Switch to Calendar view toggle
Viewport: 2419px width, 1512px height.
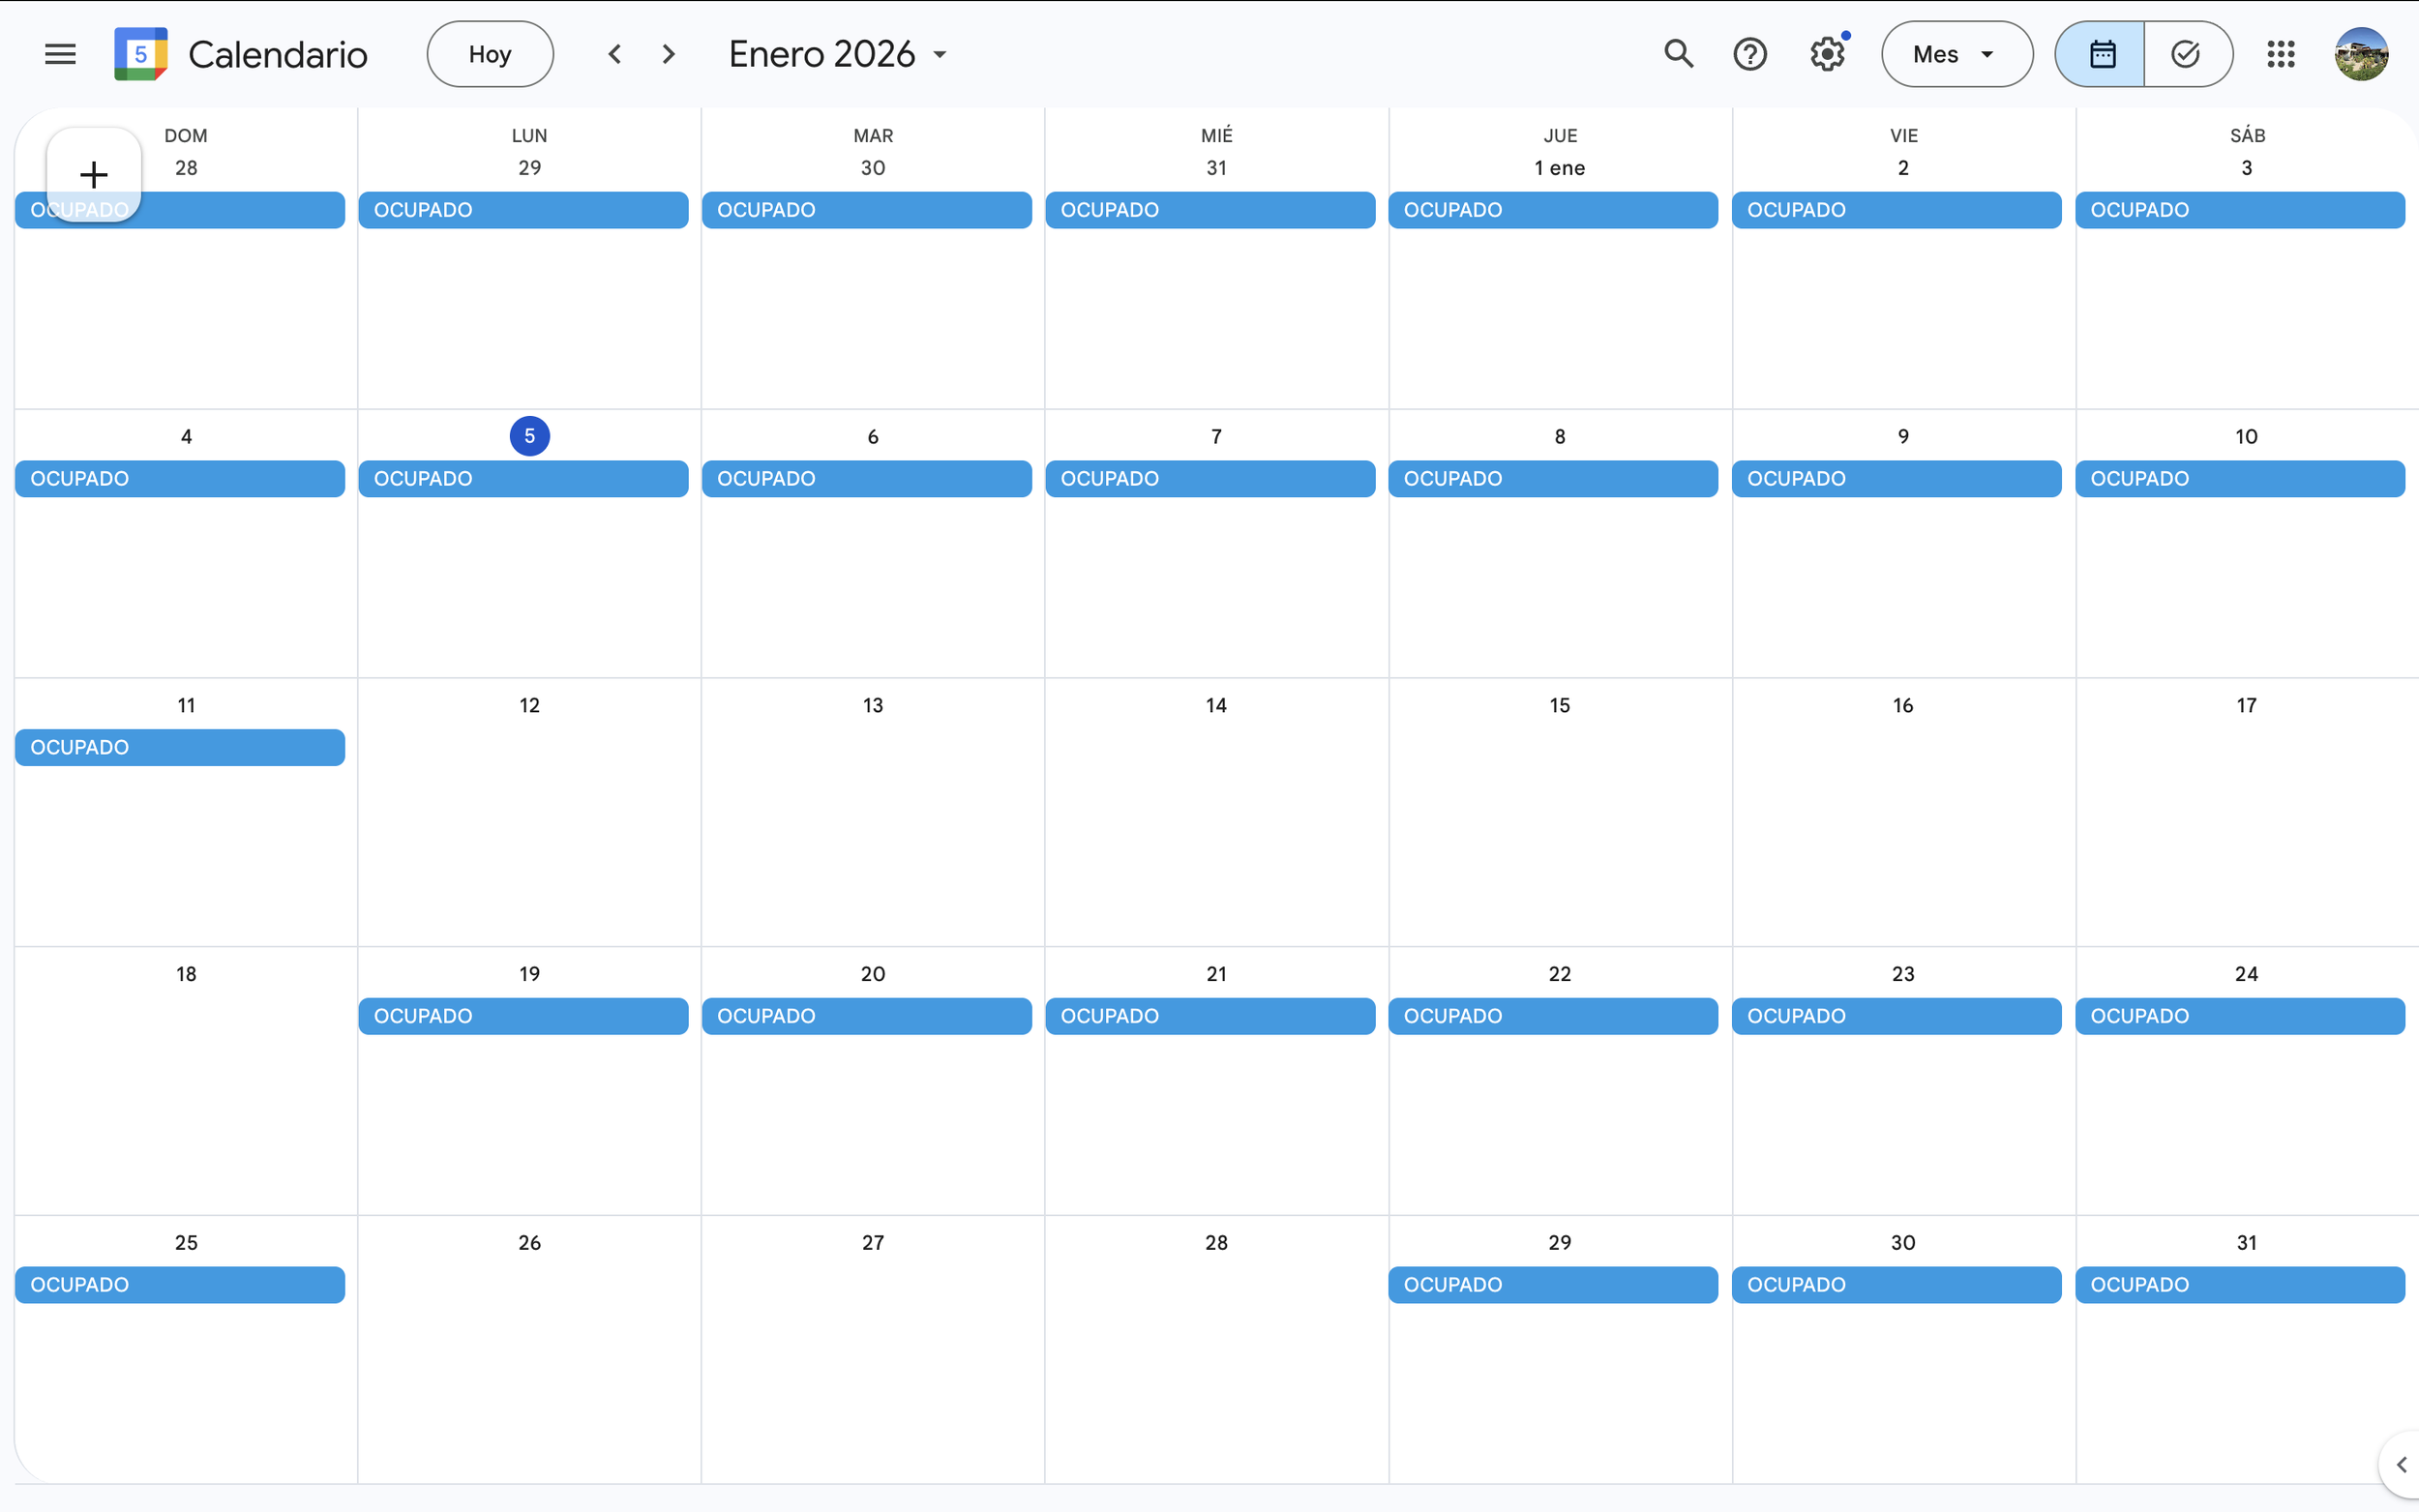2101,54
